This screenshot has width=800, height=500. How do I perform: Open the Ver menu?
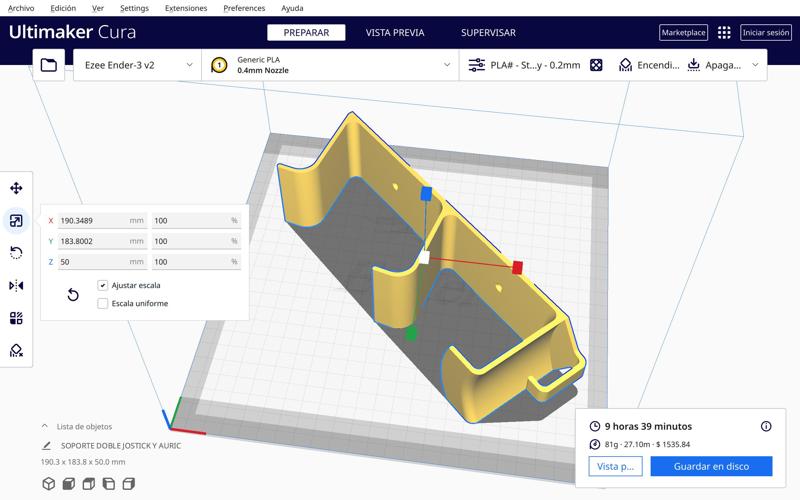pos(97,8)
